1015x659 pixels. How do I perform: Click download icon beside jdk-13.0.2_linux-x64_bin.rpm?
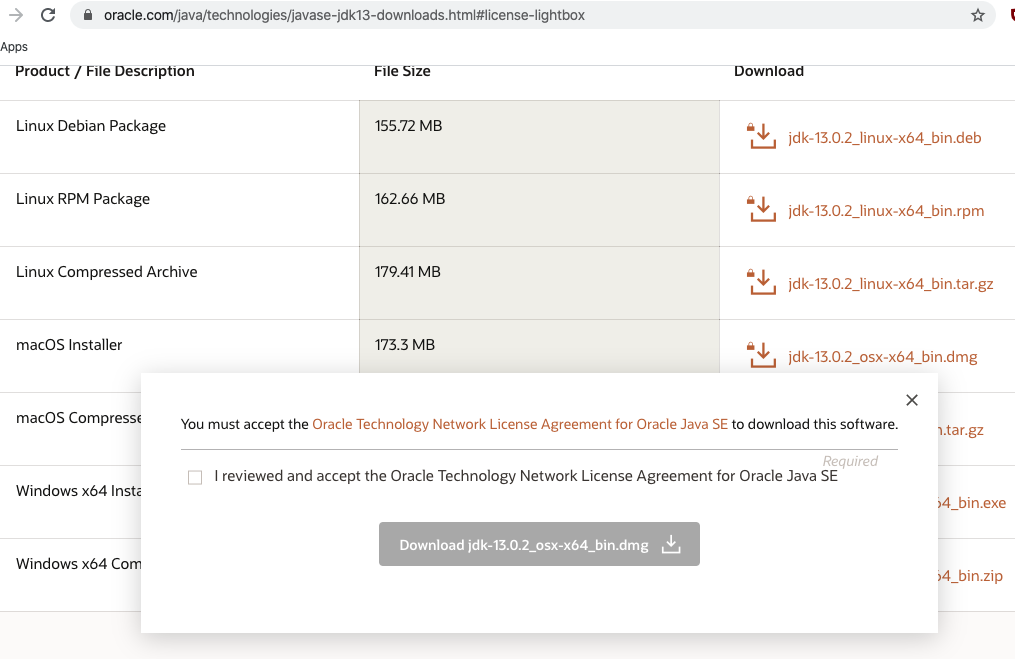click(x=762, y=210)
